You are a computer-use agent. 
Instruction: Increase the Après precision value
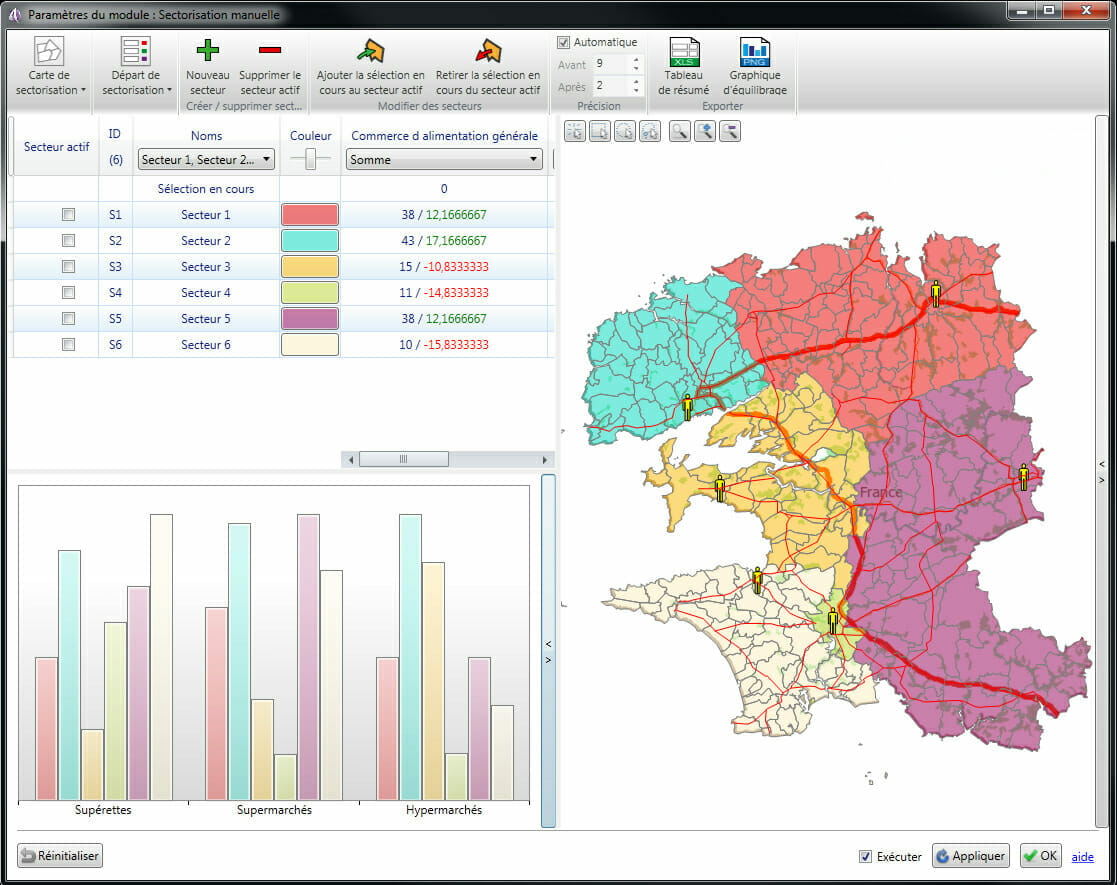pyautogui.click(x=636, y=81)
